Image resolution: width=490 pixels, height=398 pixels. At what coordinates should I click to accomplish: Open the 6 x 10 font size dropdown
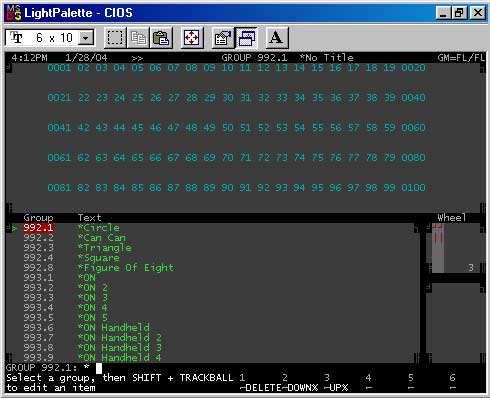[x=86, y=38]
